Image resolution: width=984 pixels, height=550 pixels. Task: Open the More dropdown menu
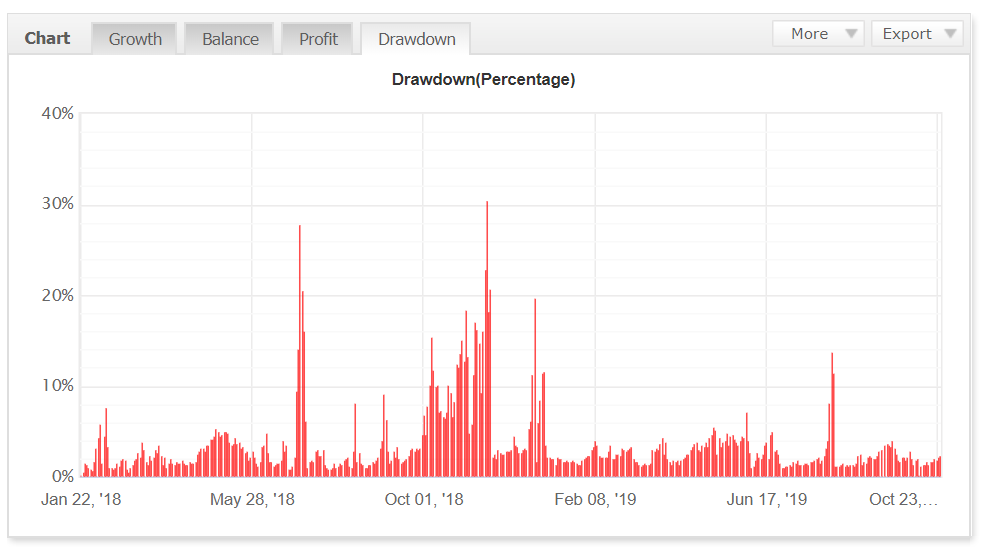(x=818, y=34)
